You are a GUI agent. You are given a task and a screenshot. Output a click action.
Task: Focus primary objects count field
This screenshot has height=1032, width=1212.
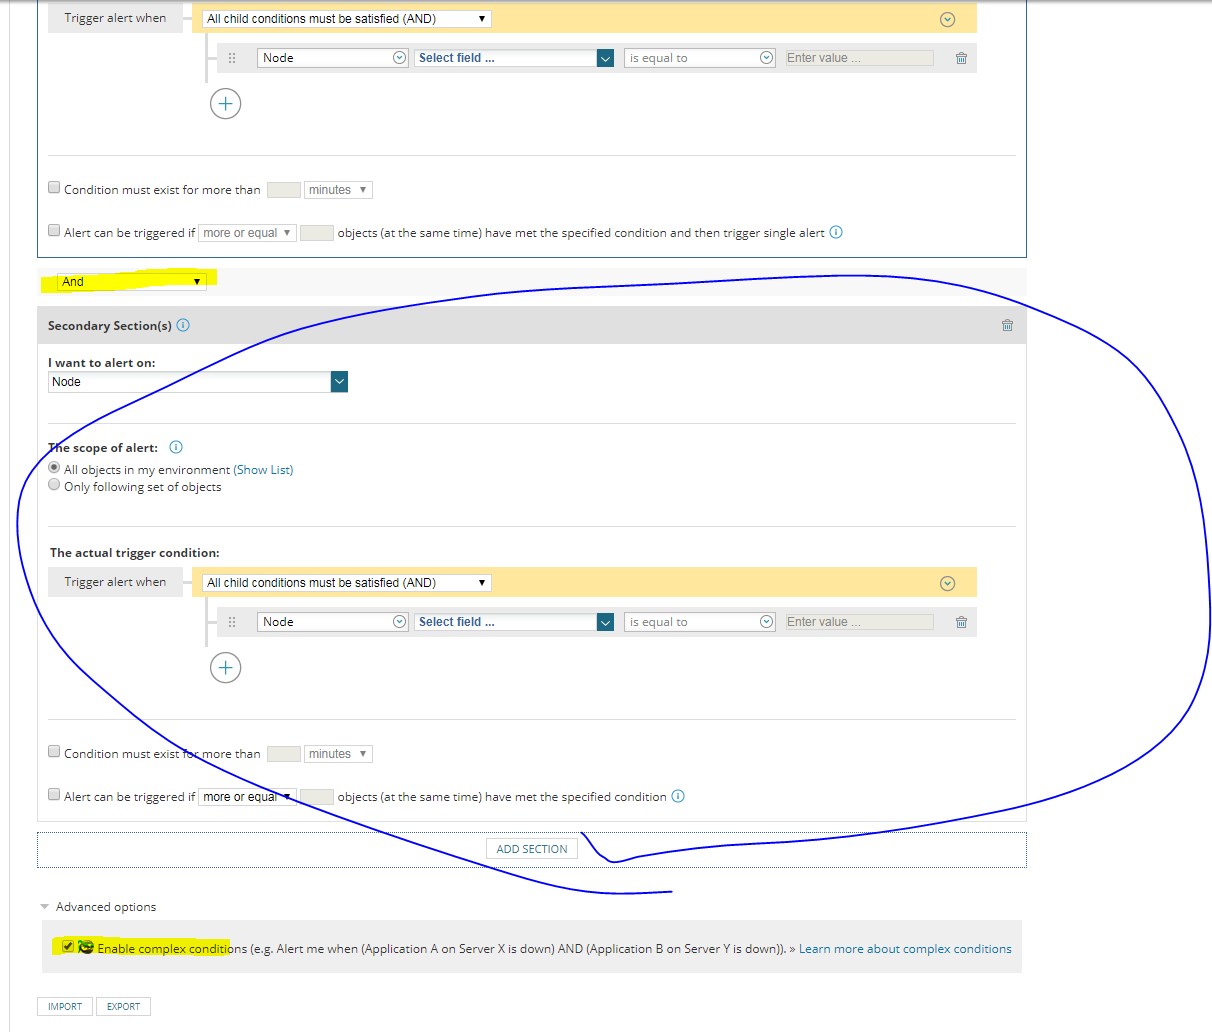click(317, 233)
